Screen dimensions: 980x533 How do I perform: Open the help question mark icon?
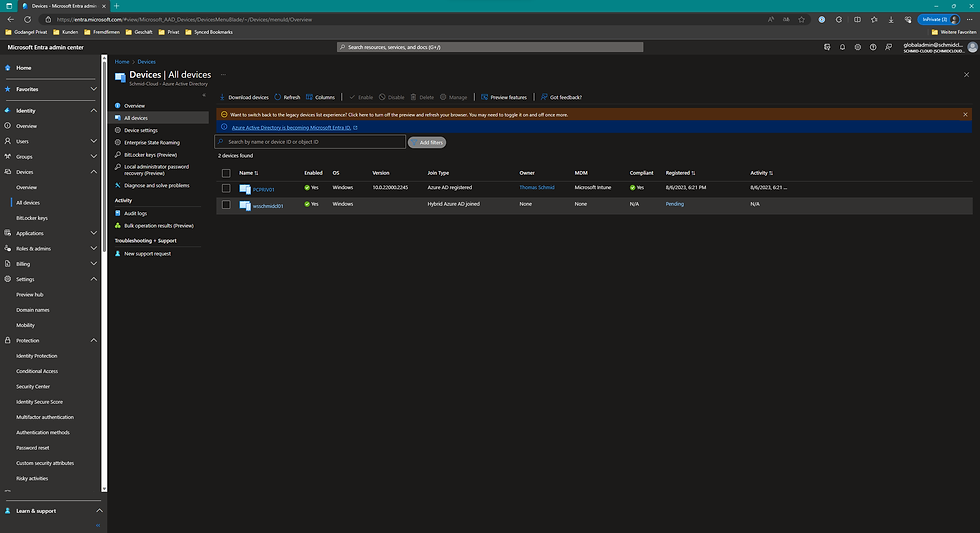(x=873, y=47)
